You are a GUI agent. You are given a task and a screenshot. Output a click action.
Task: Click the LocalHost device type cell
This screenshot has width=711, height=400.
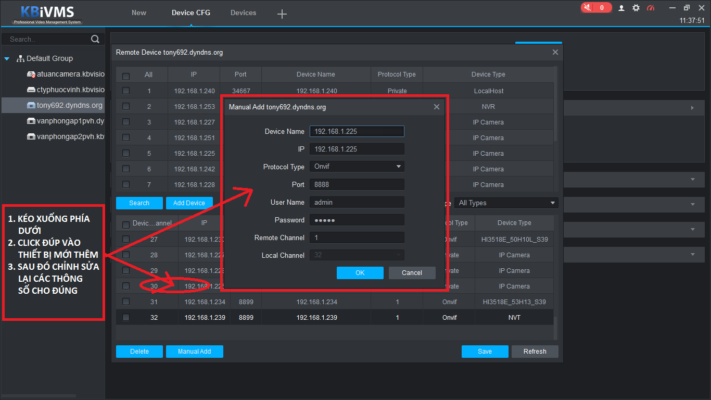(488, 91)
